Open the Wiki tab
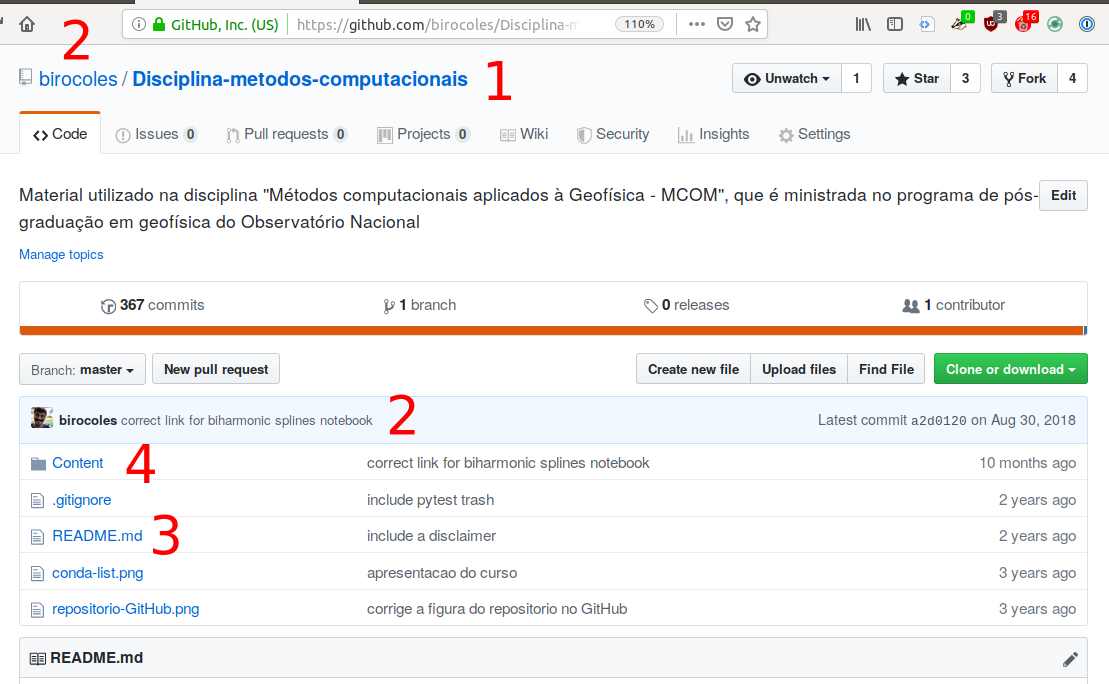This screenshot has width=1109, height=684. coord(524,134)
